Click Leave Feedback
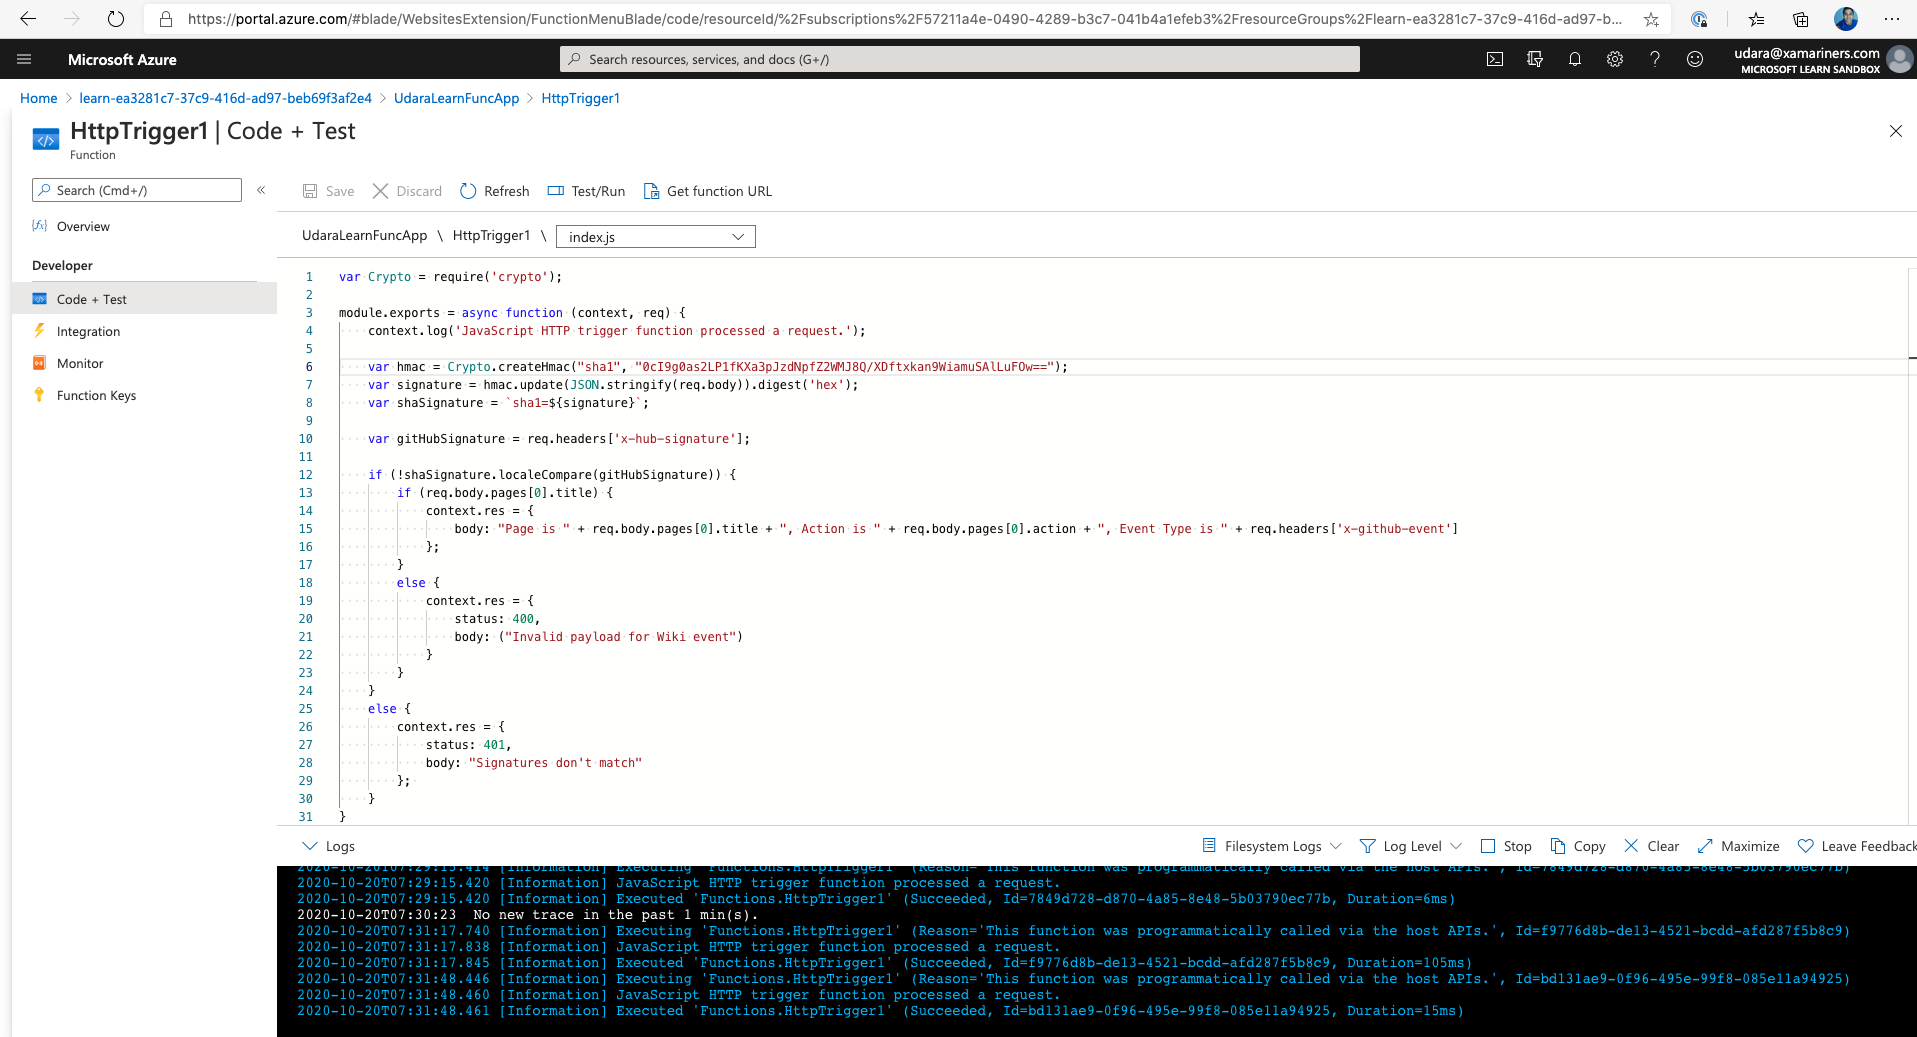The width and height of the screenshot is (1917, 1037). (1857, 846)
